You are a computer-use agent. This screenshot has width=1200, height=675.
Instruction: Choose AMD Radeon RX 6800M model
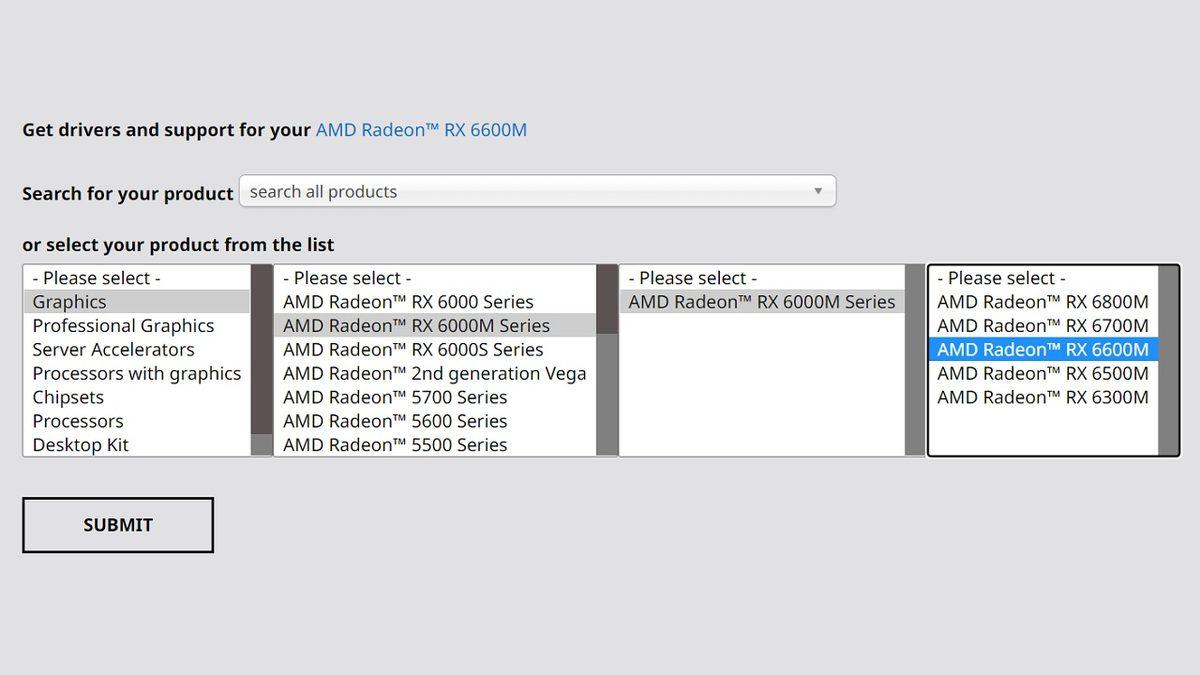(1042, 302)
